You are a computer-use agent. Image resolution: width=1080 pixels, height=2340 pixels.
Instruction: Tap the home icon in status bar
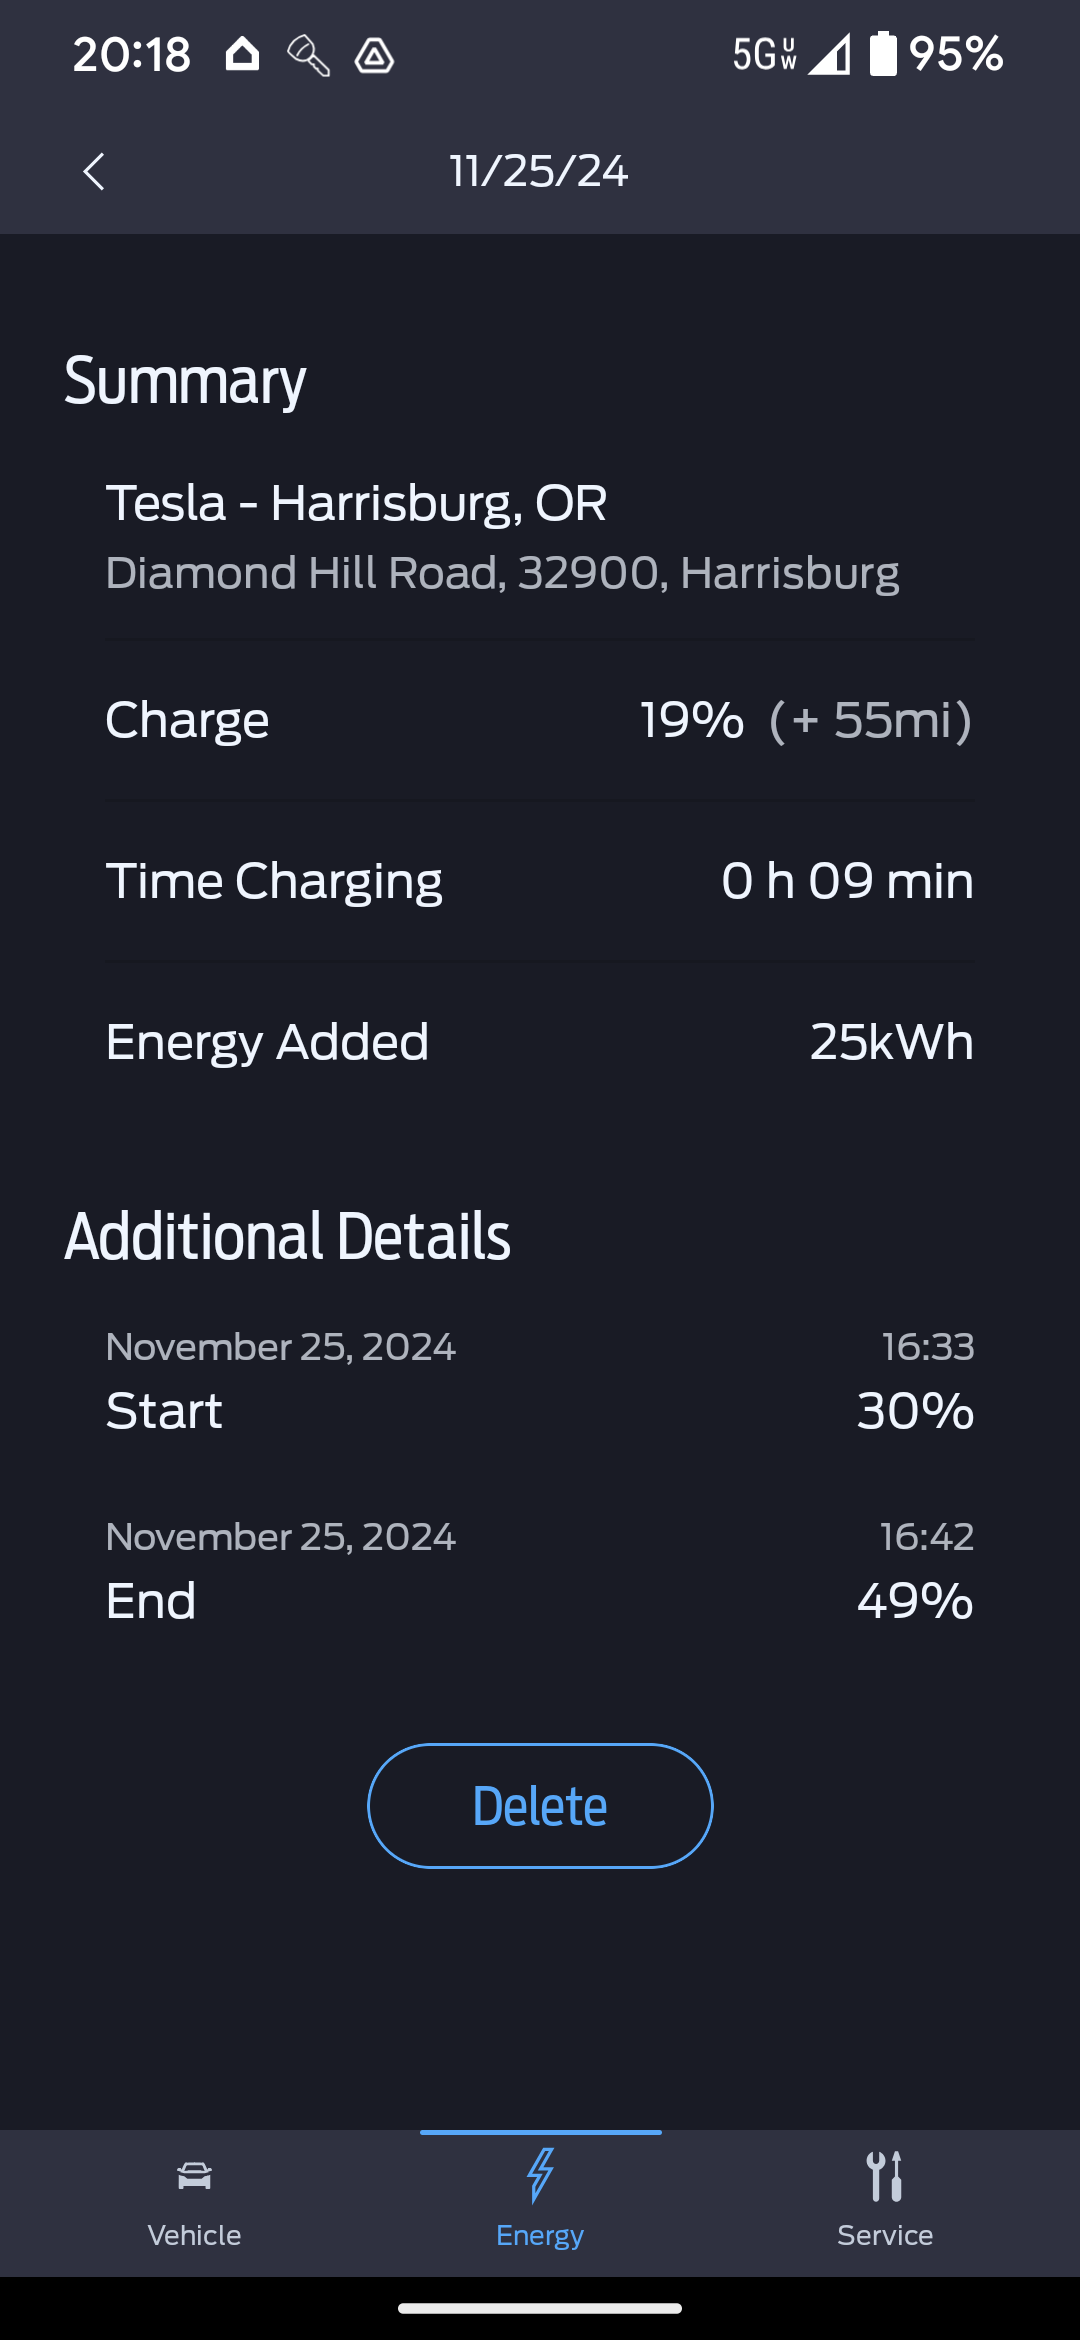(242, 54)
